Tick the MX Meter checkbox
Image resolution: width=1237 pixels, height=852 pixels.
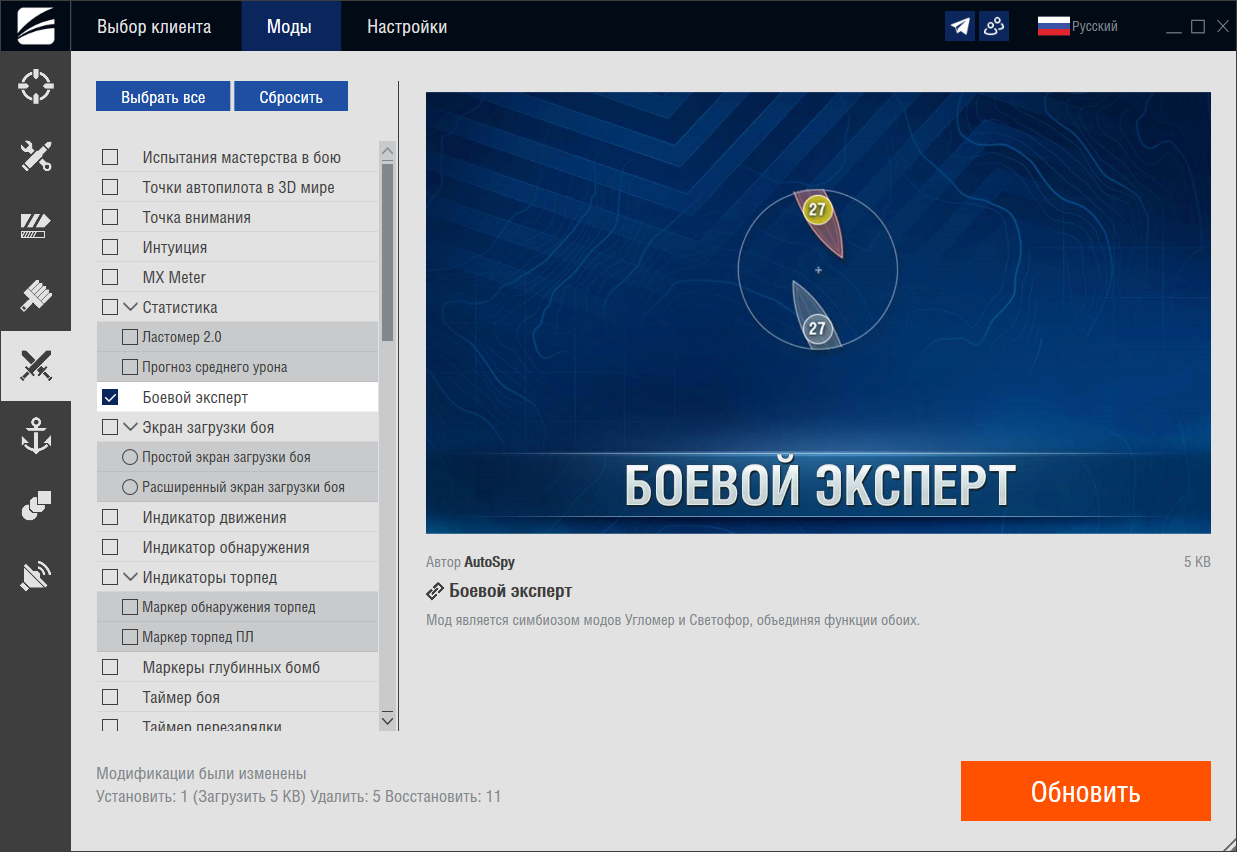110,277
